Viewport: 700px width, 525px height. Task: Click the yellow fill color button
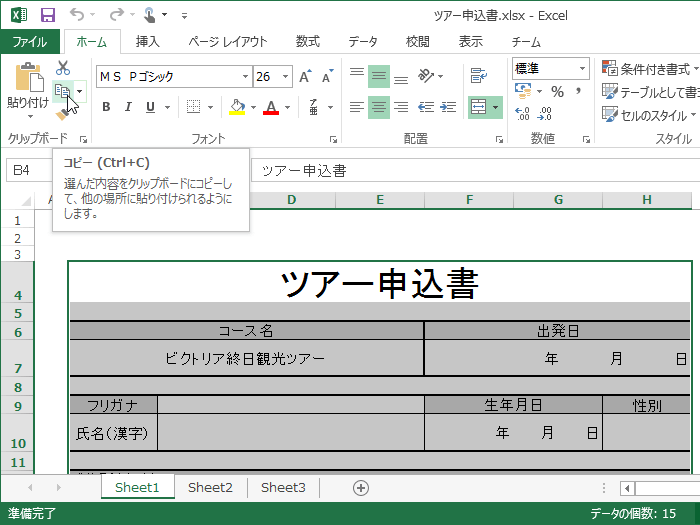[x=237, y=107]
